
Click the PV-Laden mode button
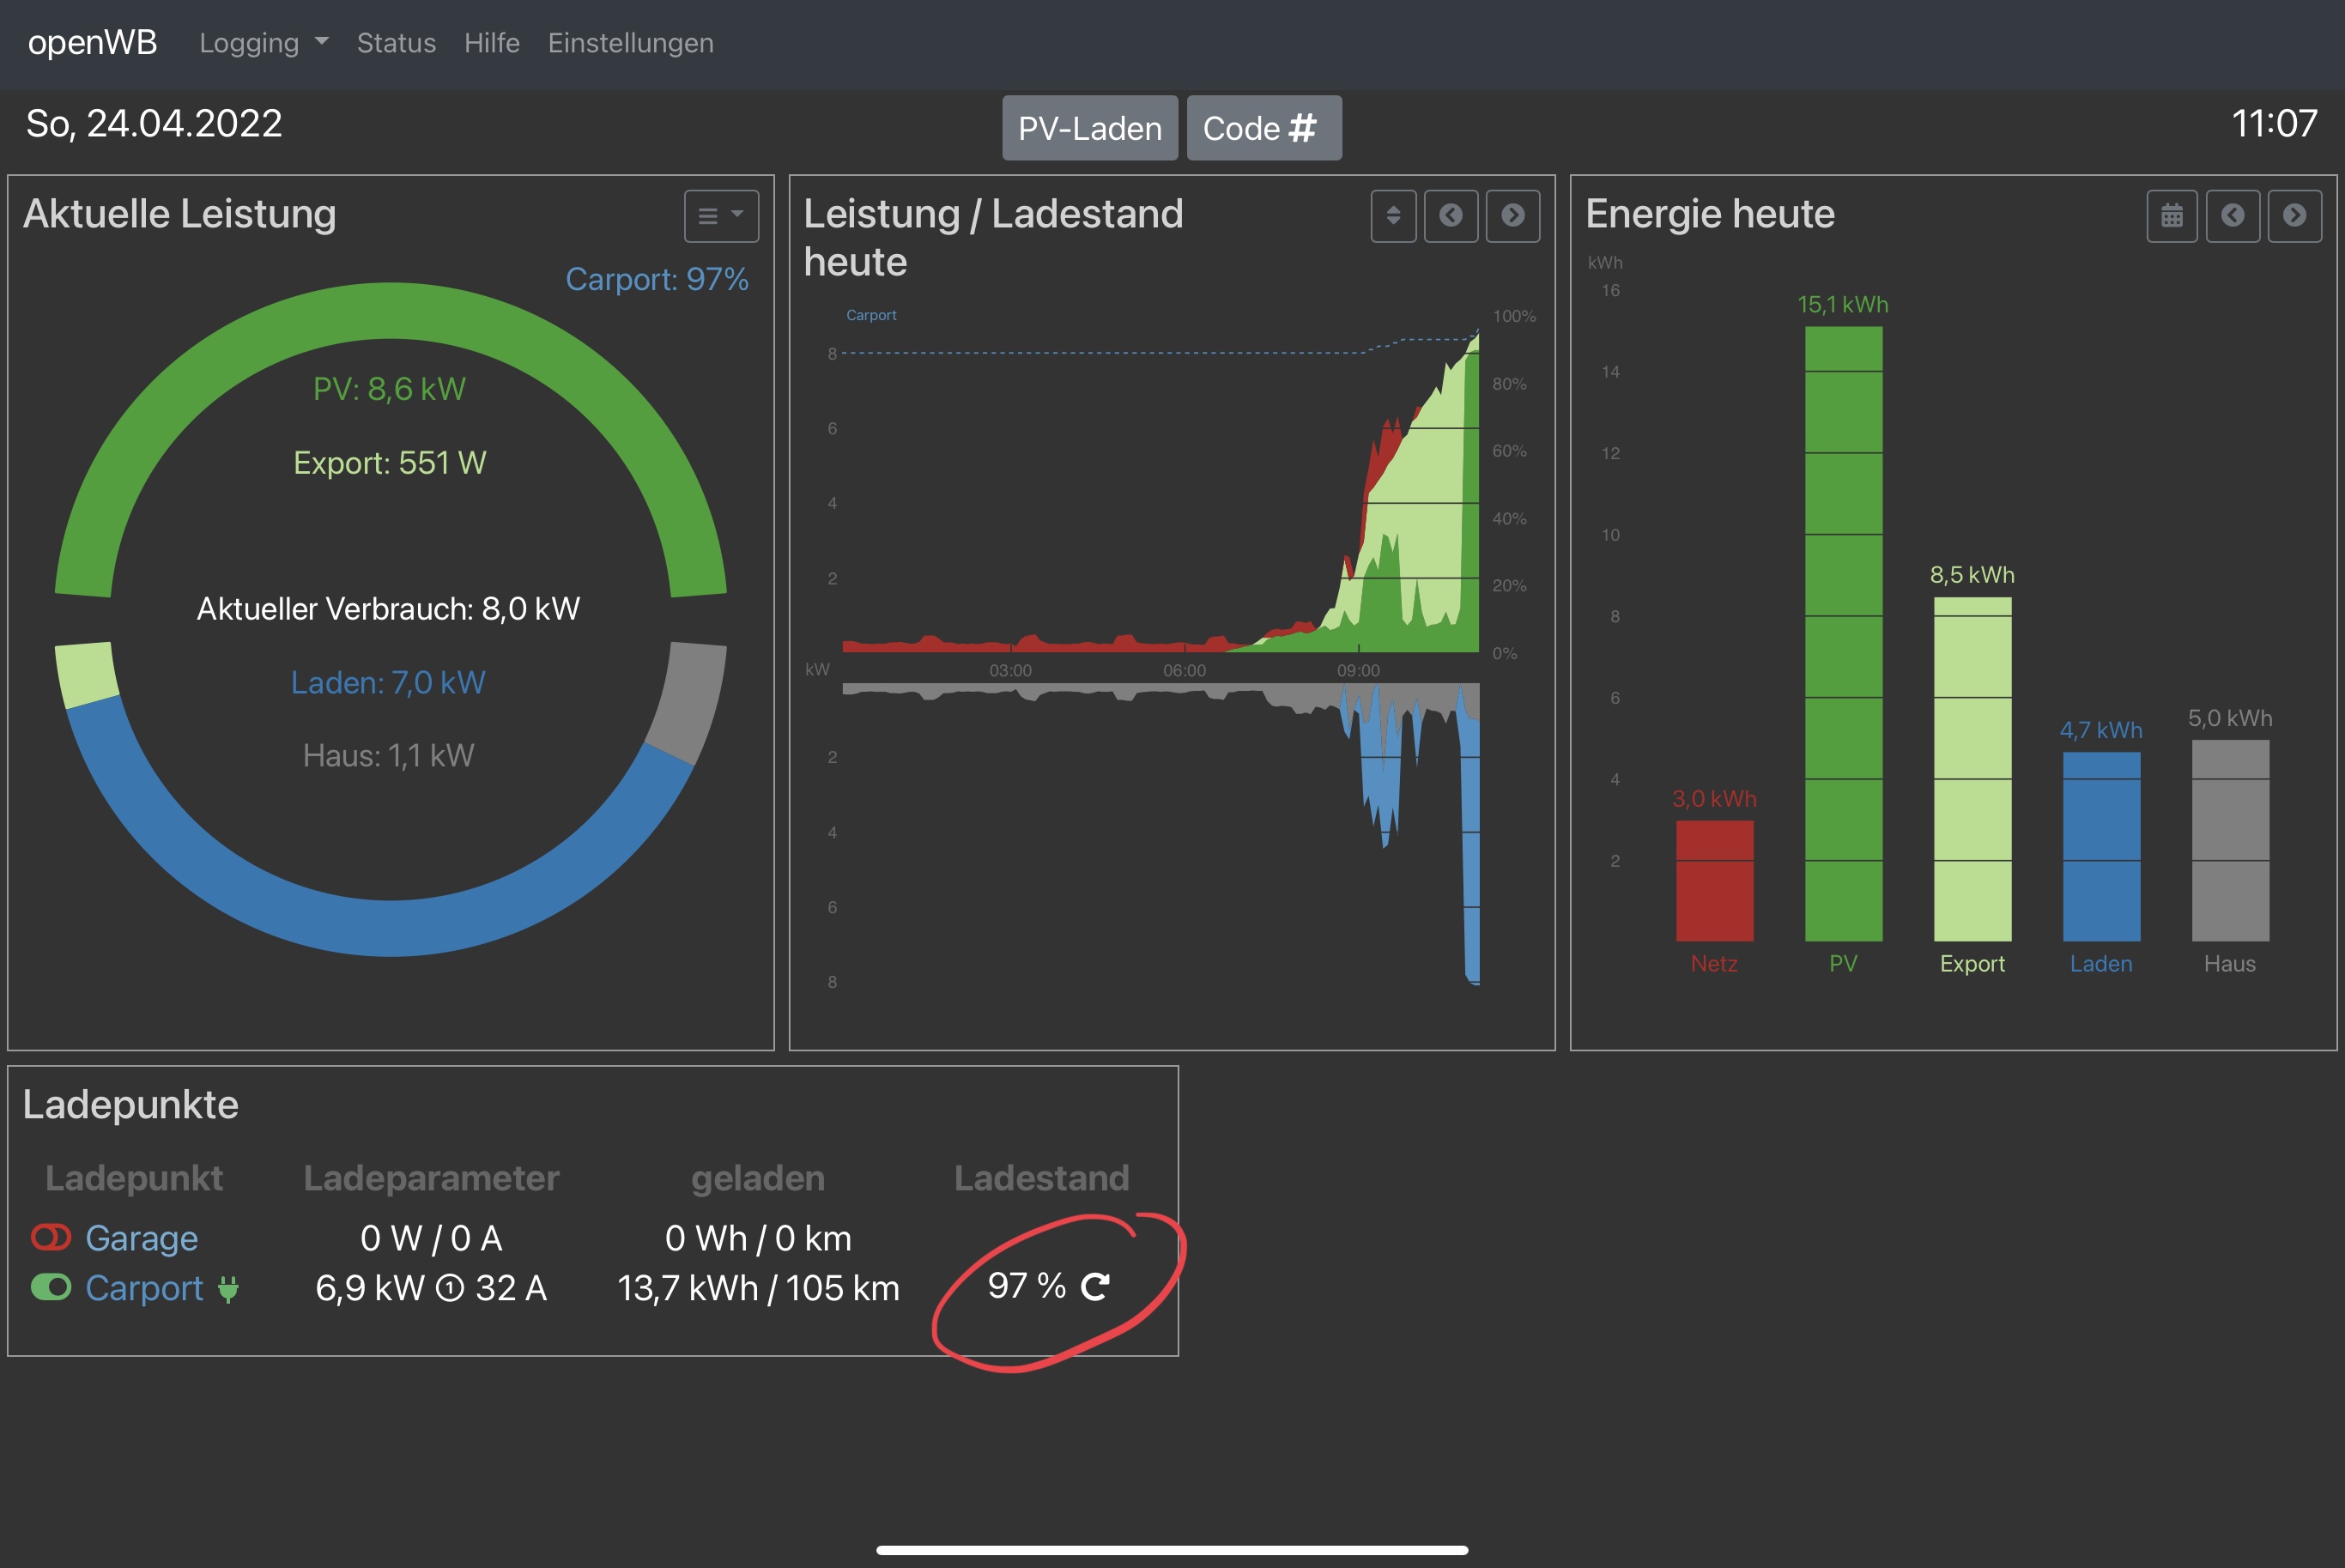pyautogui.click(x=1089, y=128)
